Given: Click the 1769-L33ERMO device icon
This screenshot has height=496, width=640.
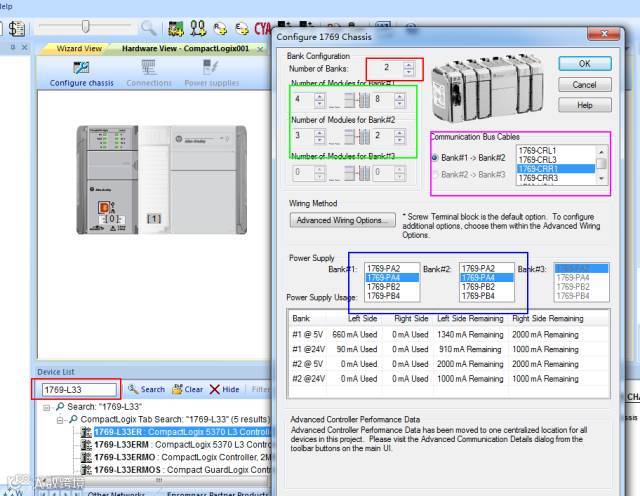Looking at the screenshot, I should click(86, 457).
